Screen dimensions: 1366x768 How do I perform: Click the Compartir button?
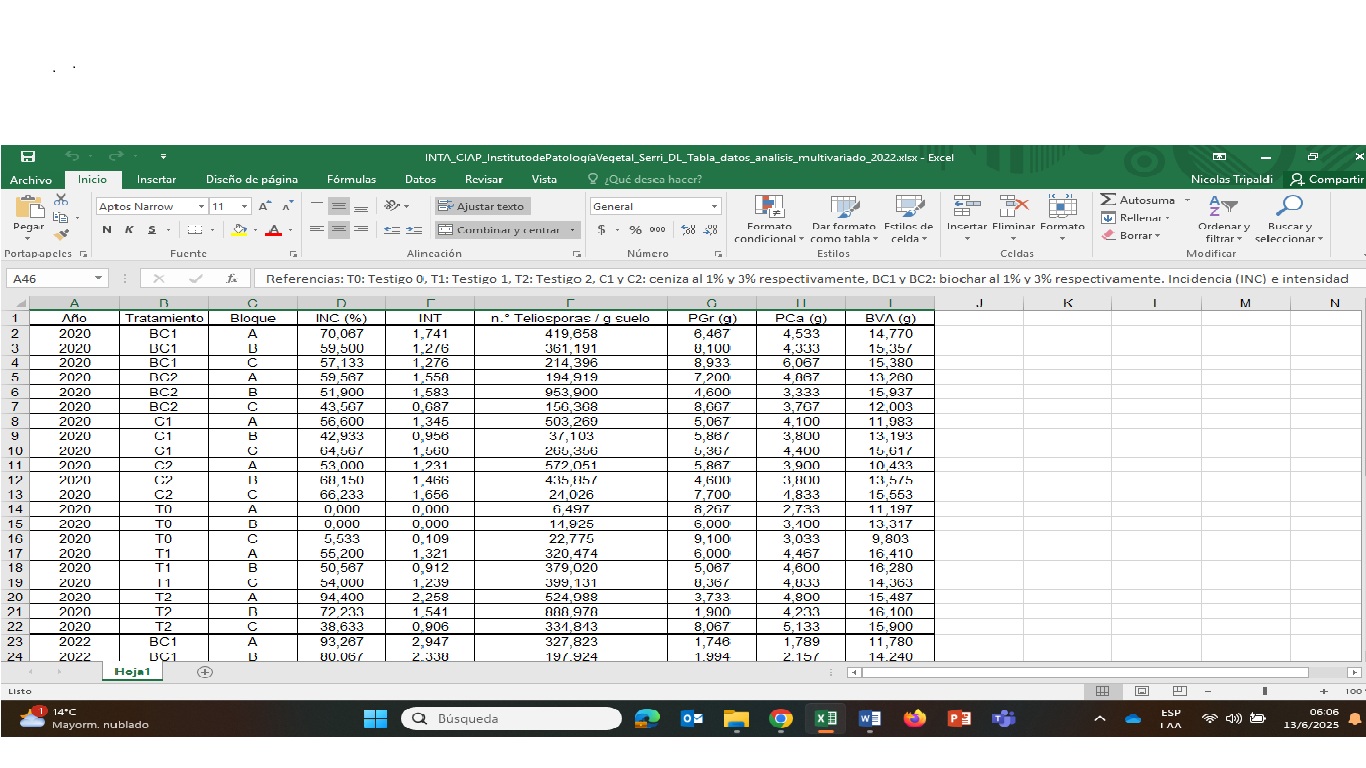click(x=1327, y=180)
